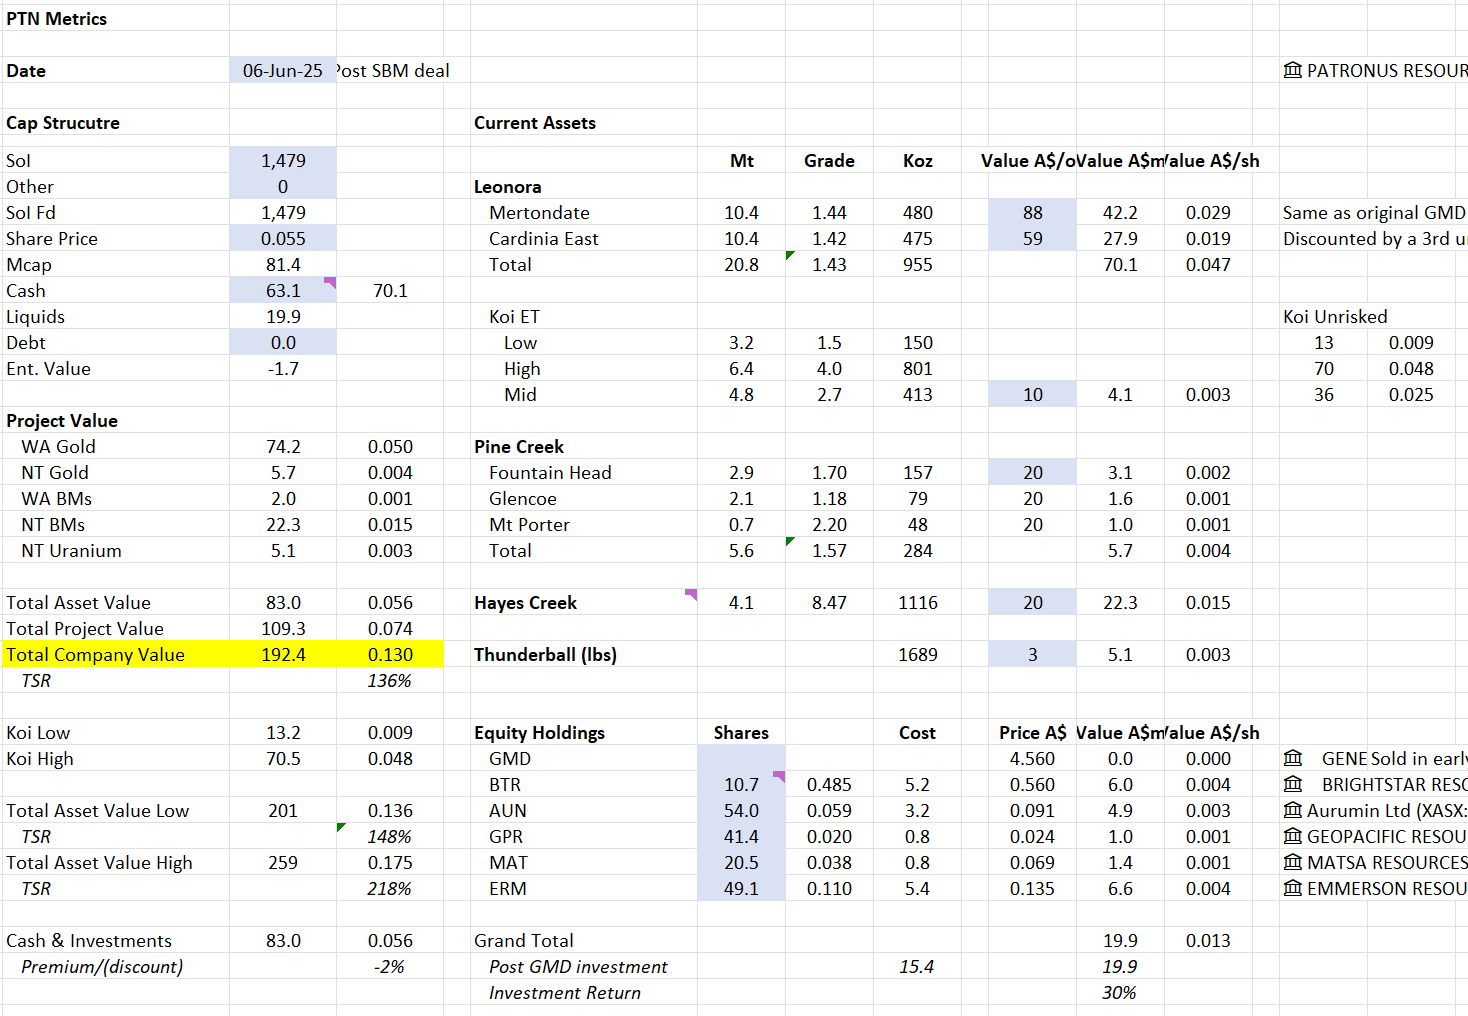
Task: Click the EMMERSON RESOU stock icon
Action: pos(1293,888)
